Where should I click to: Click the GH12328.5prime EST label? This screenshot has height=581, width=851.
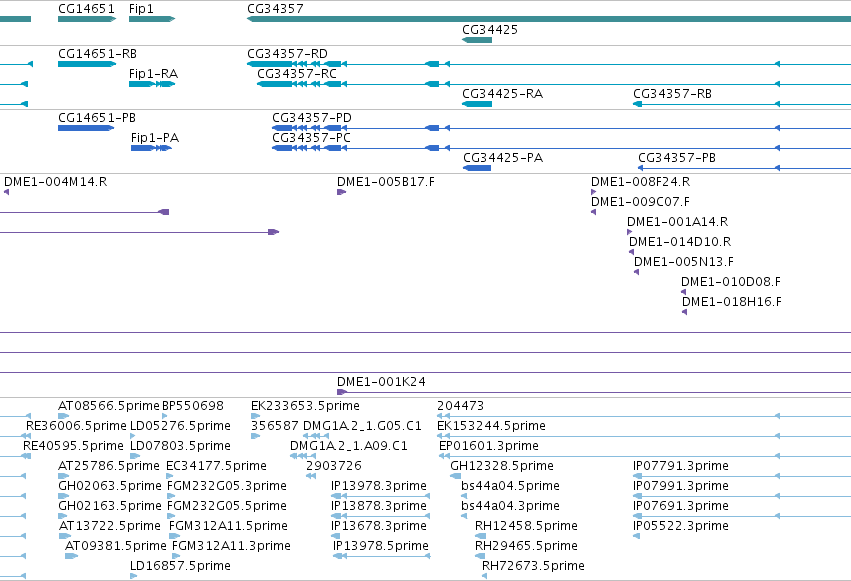[502, 466]
